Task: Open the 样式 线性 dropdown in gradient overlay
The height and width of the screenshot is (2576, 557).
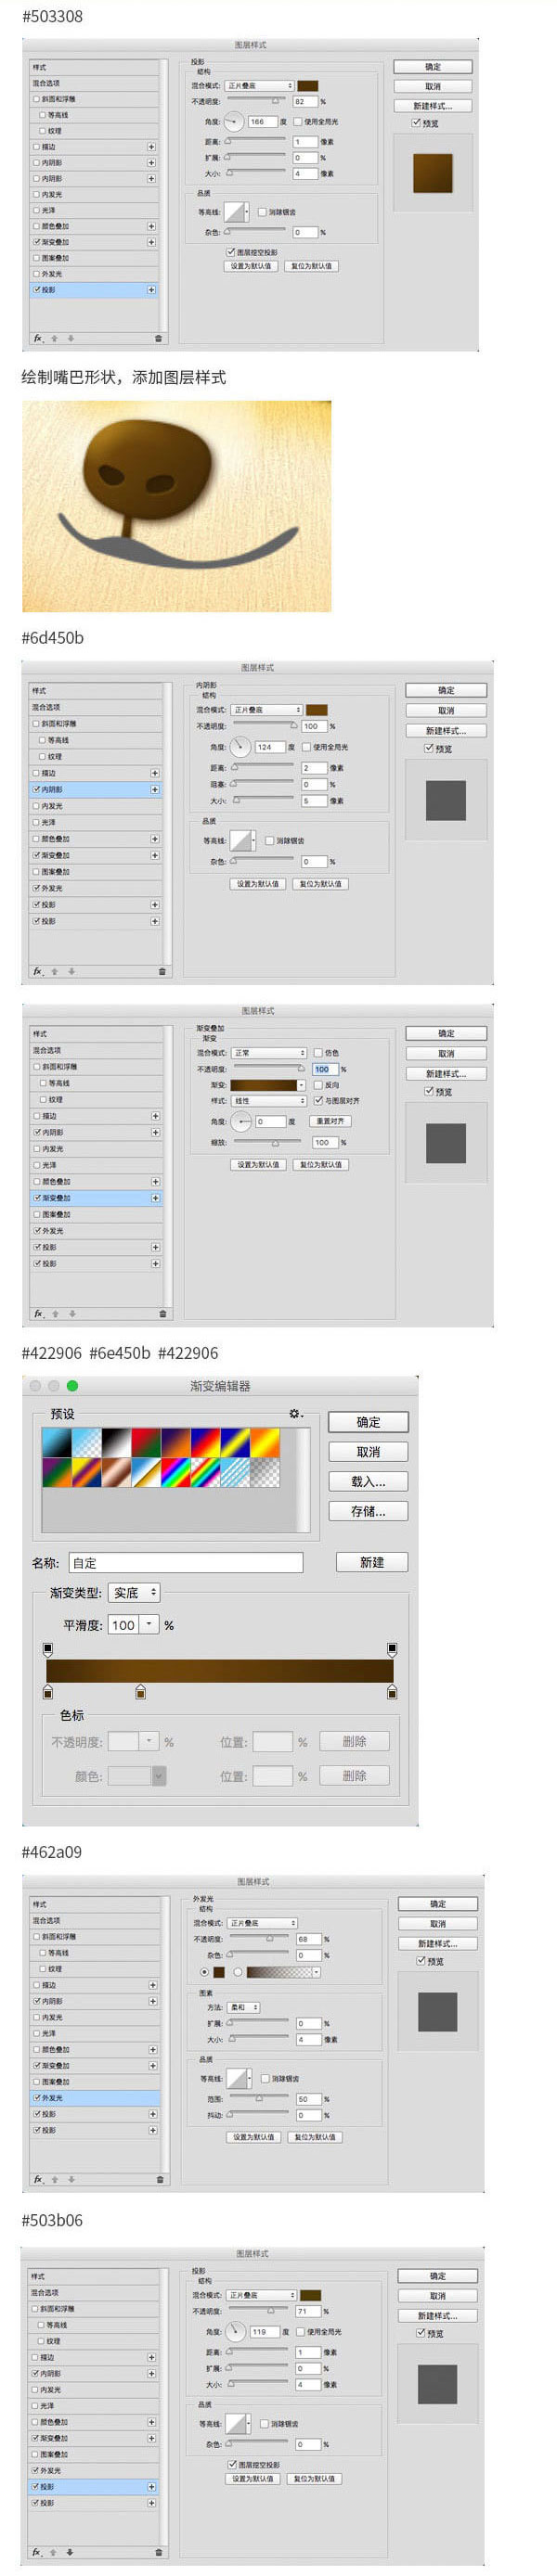Action: pyautogui.click(x=269, y=1100)
